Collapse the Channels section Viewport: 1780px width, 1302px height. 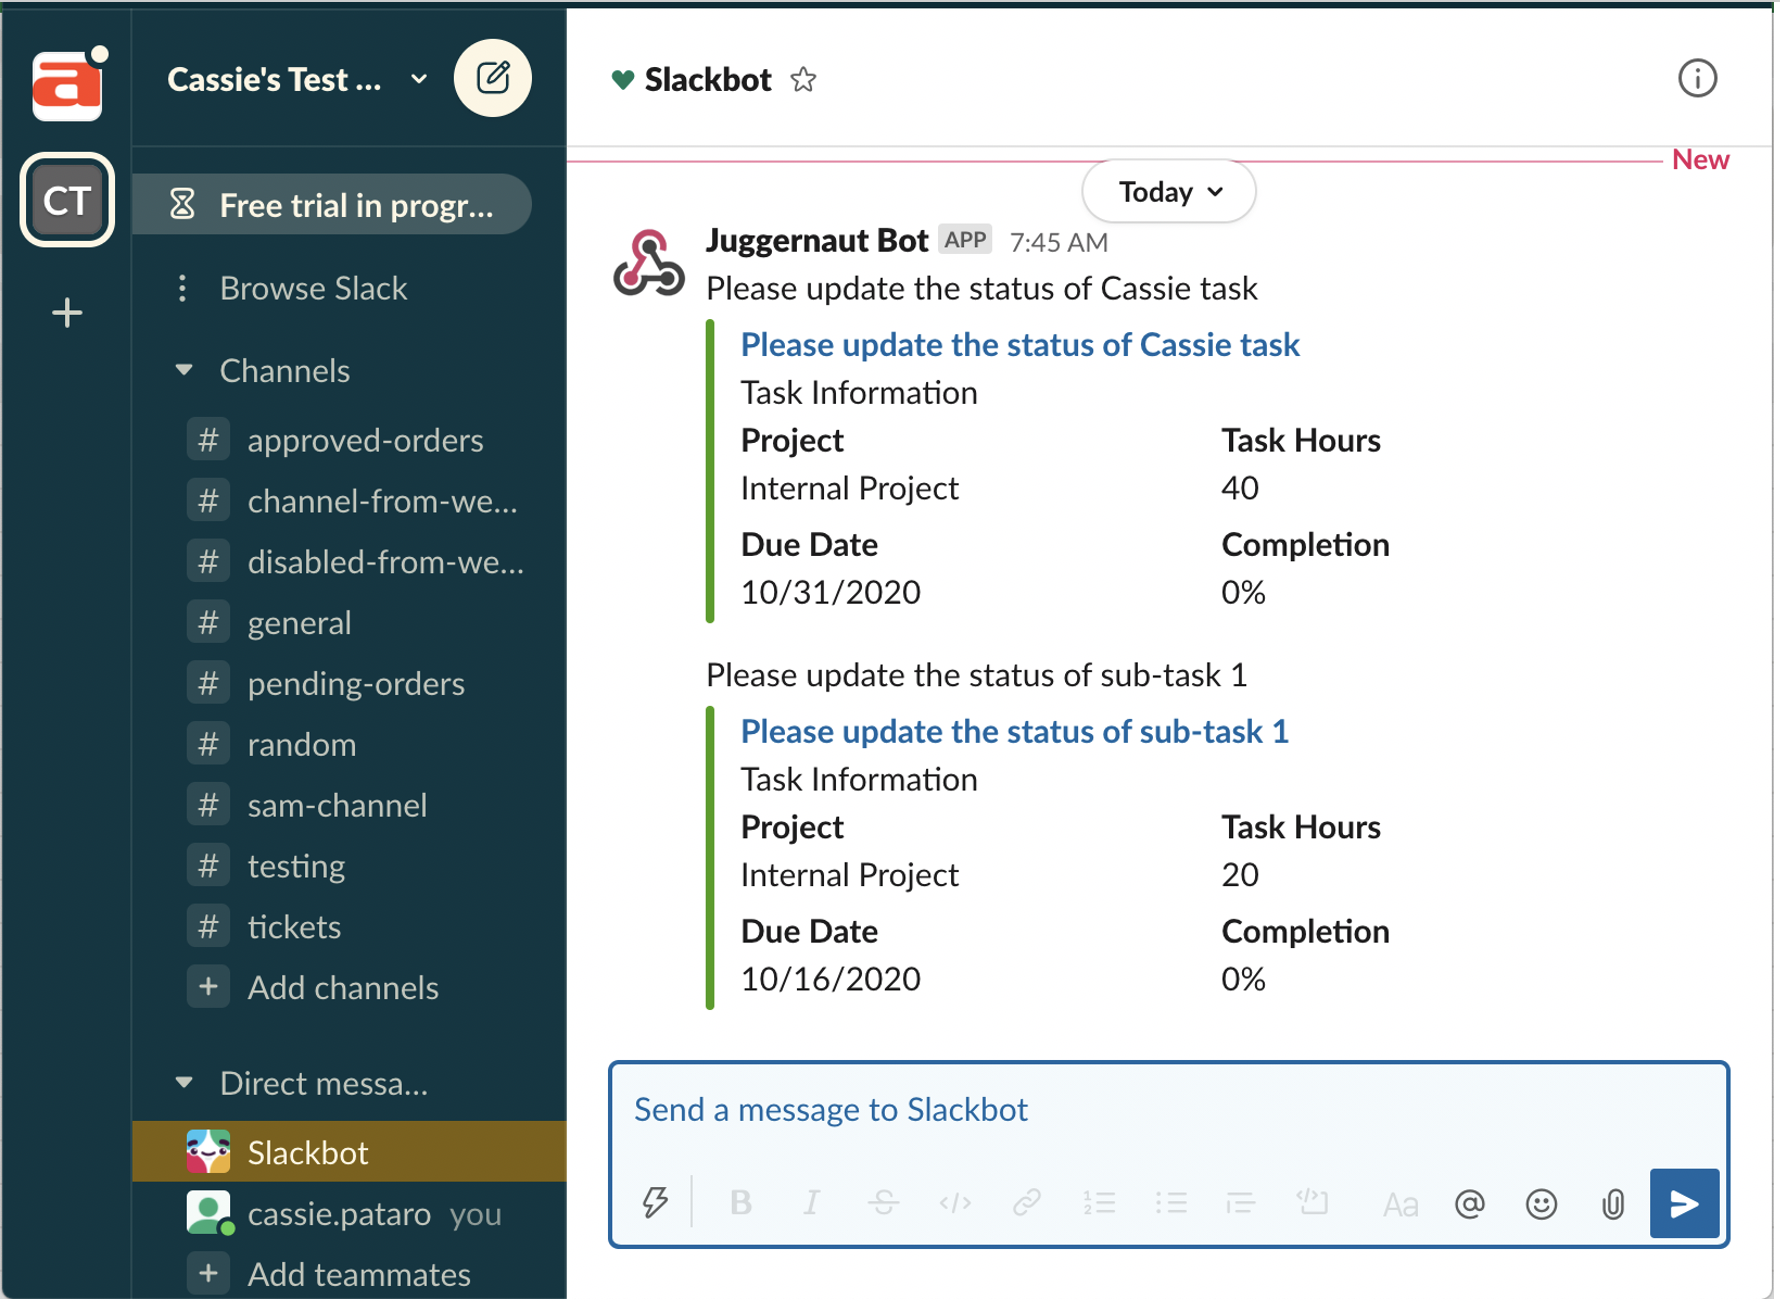click(x=184, y=370)
